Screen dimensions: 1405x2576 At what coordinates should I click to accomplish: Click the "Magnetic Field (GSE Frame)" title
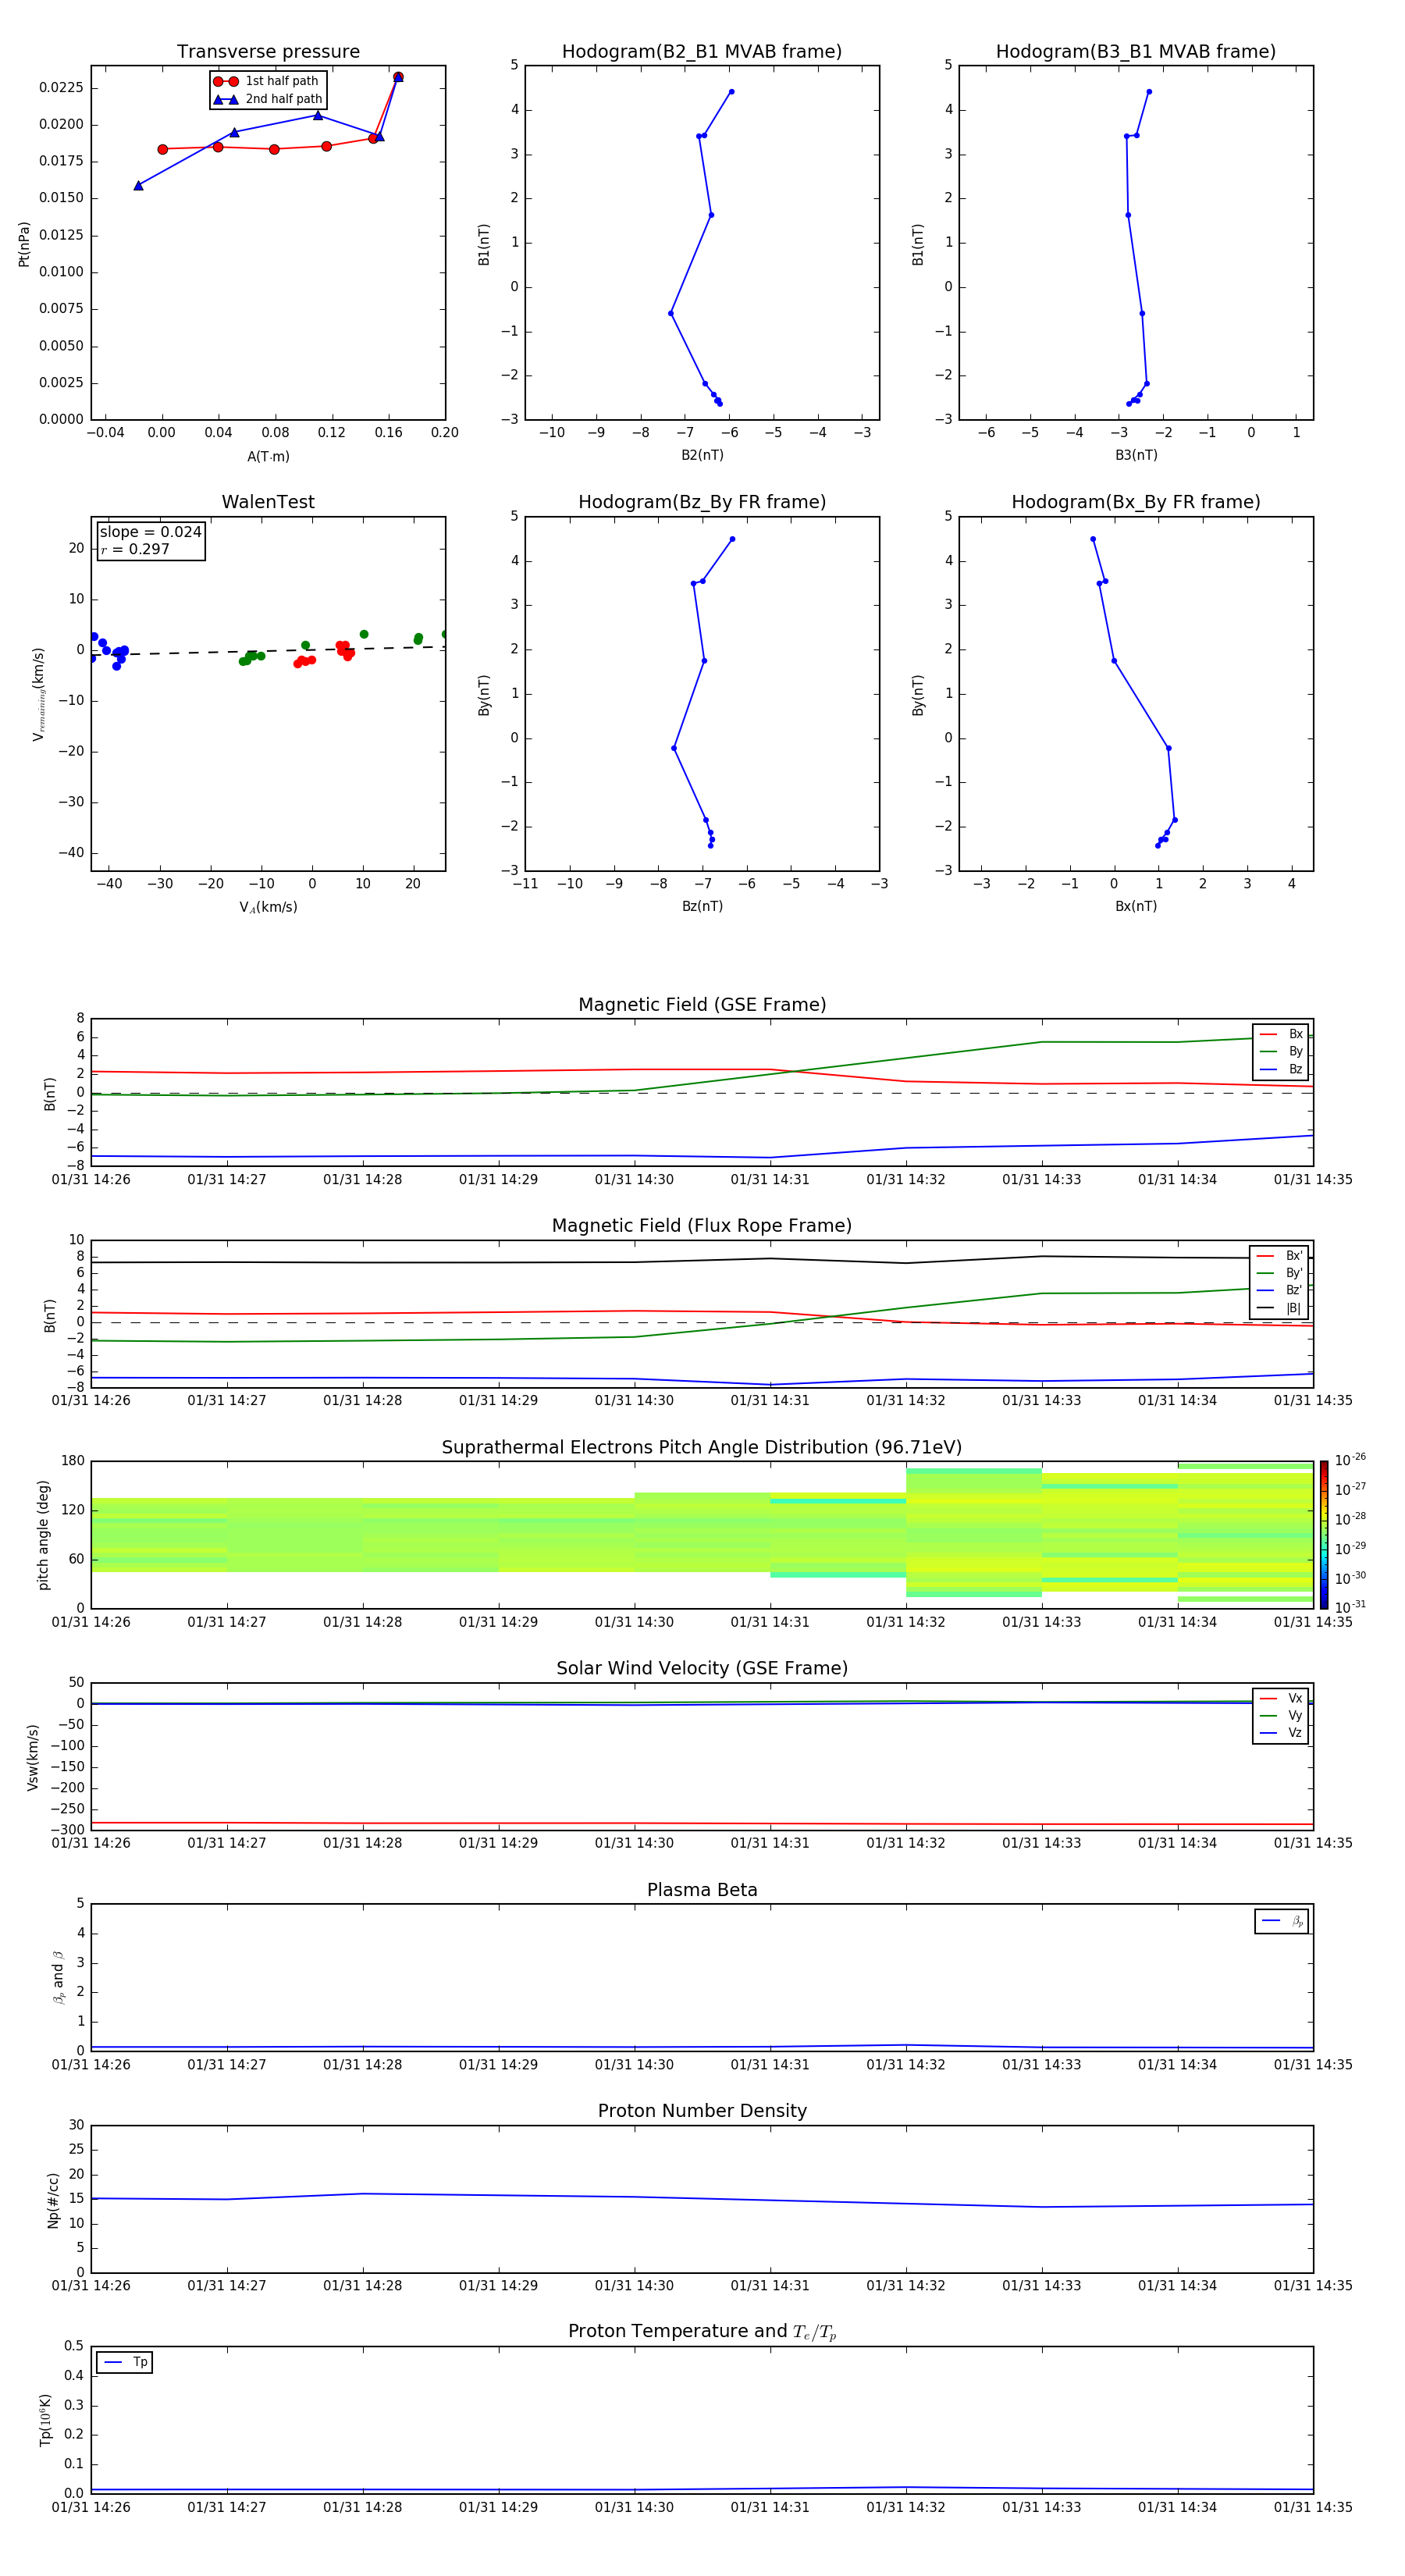702,1005
